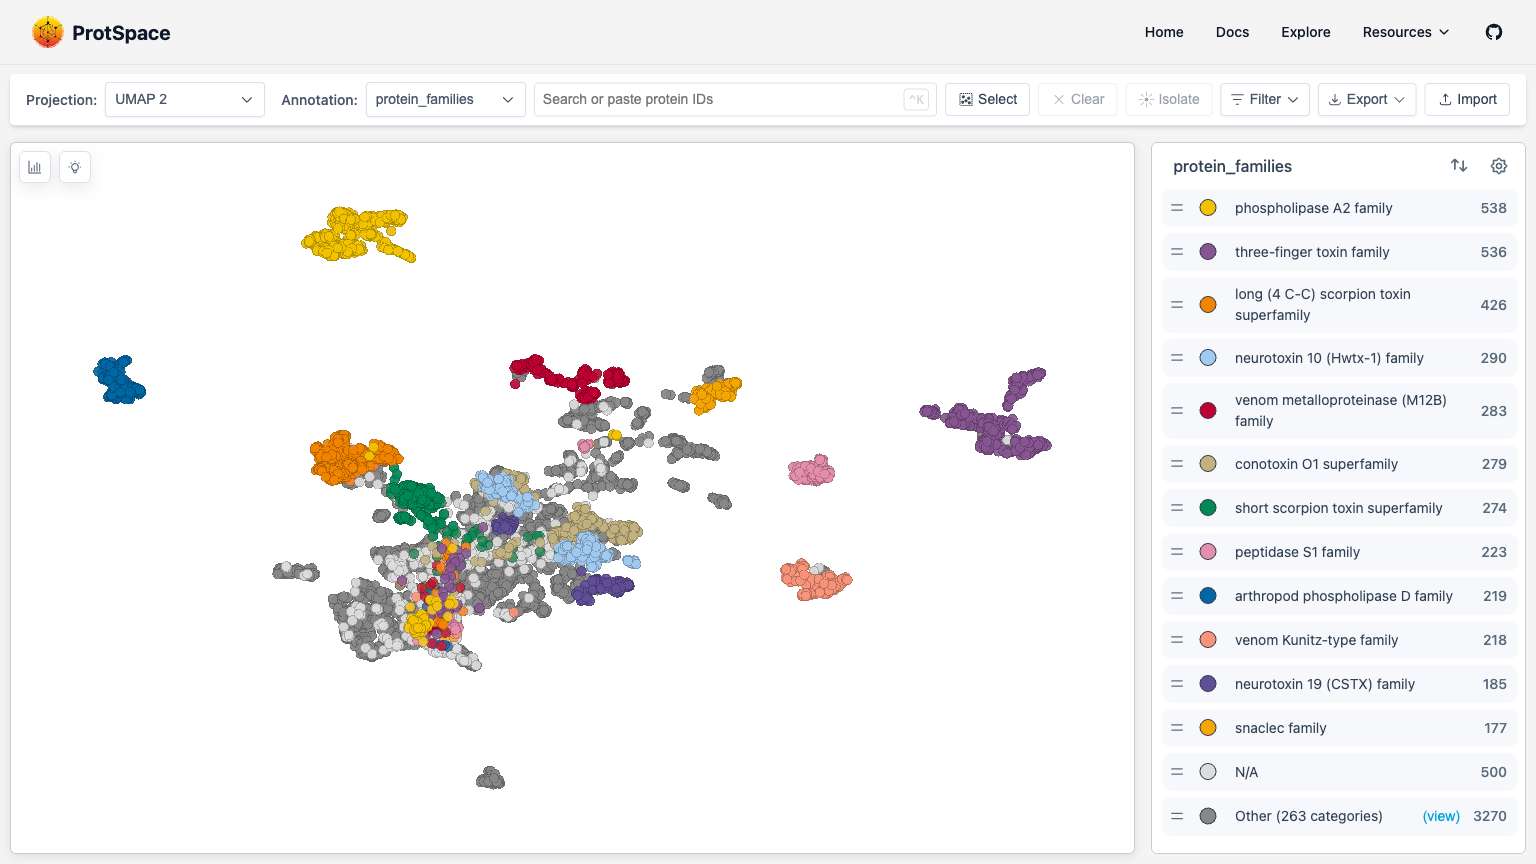Click the Select tool in the toolbar

coord(987,99)
